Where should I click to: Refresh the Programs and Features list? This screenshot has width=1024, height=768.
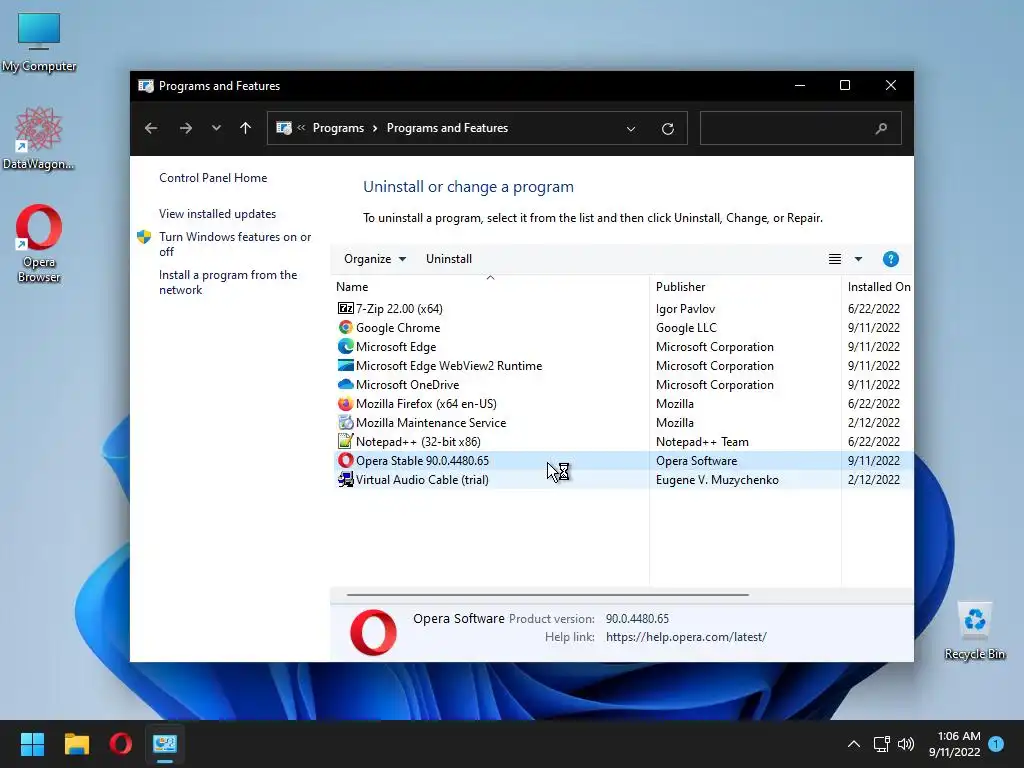click(x=667, y=129)
